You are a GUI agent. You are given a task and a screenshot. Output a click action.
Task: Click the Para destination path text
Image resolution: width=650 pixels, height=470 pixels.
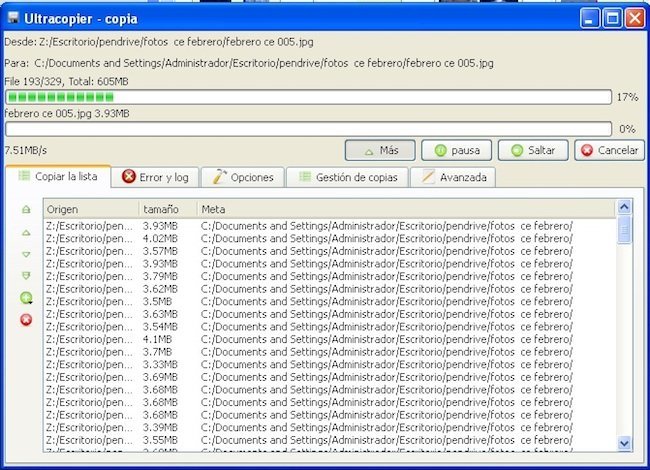coord(249,63)
